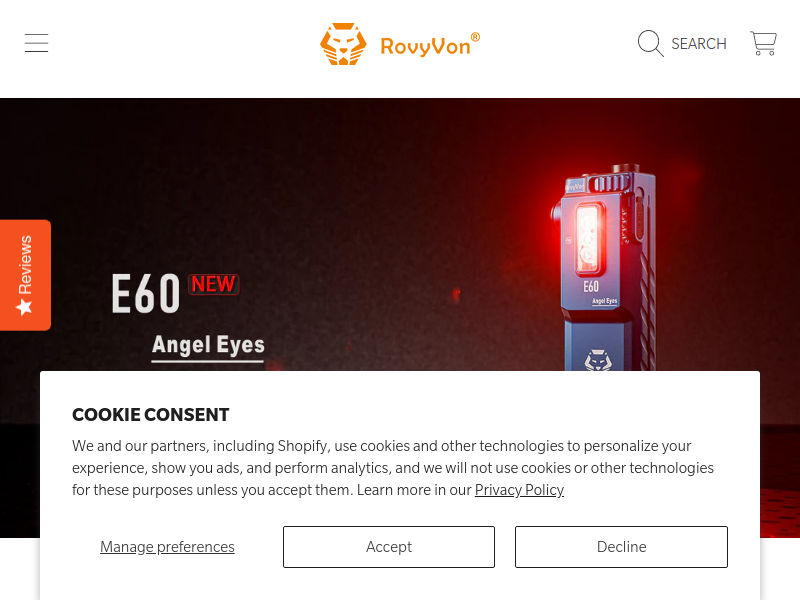
Task: Click the RovyVon brand name text
Action: coord(430,45)
